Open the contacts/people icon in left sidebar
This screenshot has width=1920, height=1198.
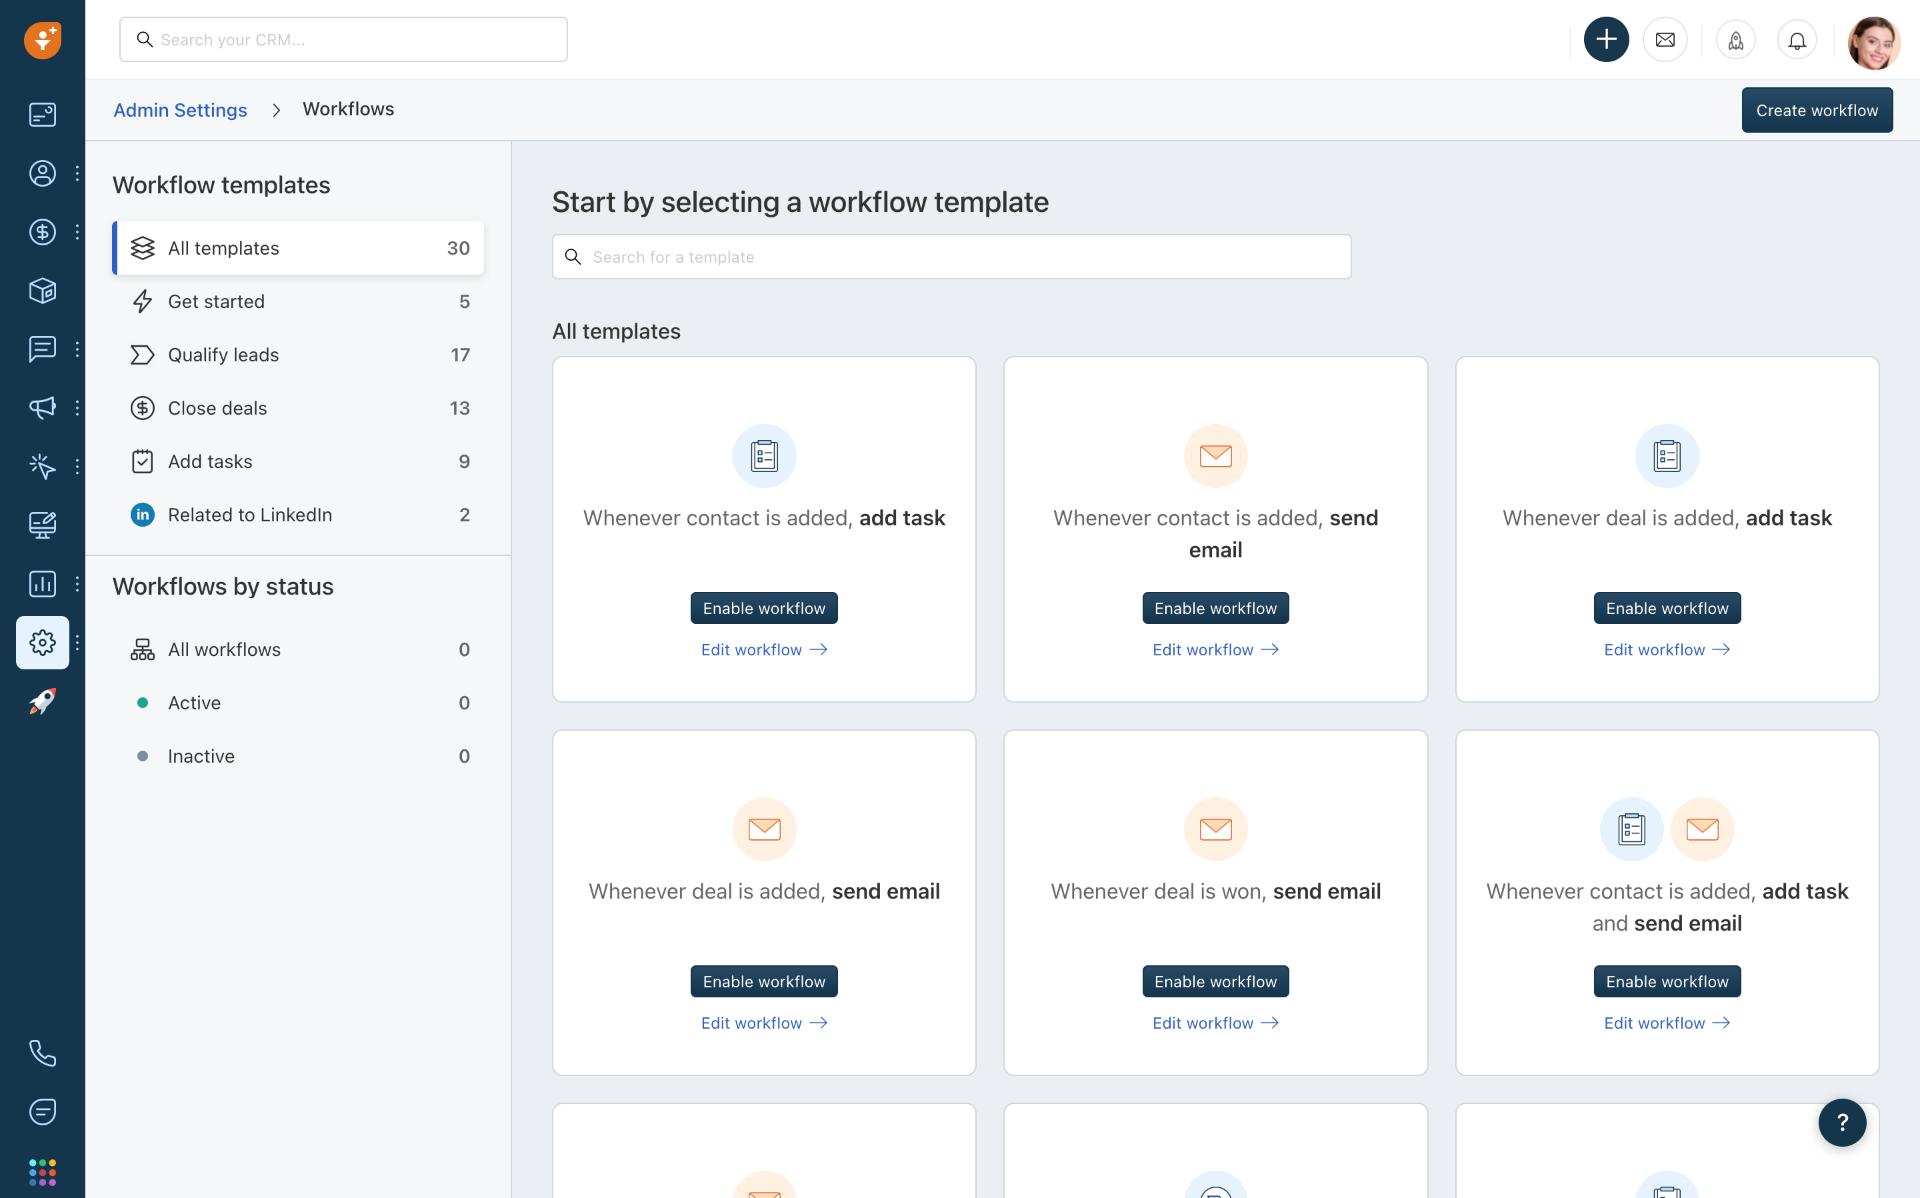(41, 173)
